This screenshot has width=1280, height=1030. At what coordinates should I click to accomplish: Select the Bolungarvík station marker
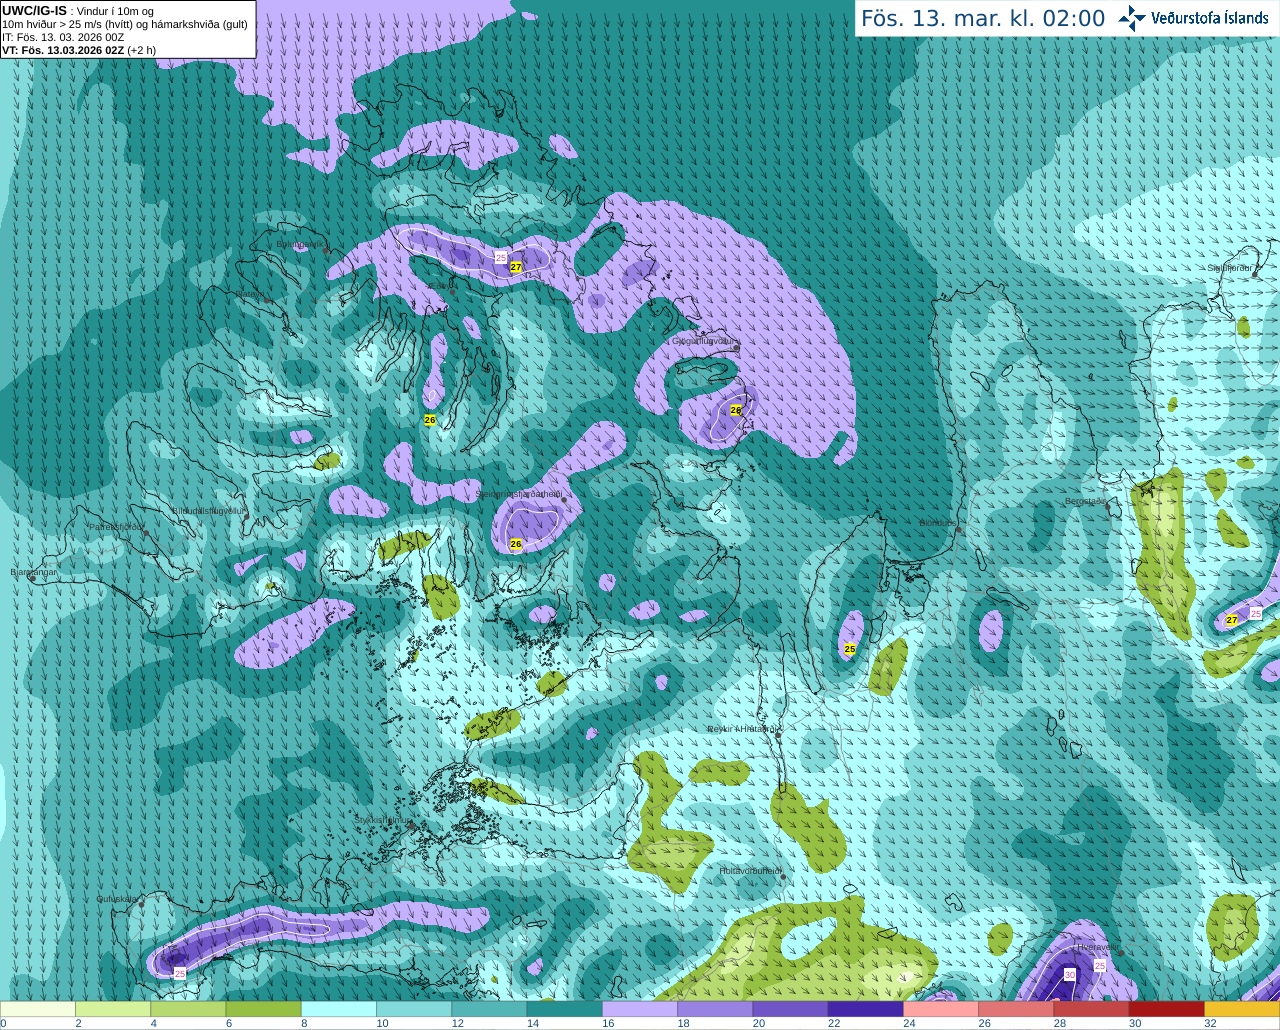point(327,250)
